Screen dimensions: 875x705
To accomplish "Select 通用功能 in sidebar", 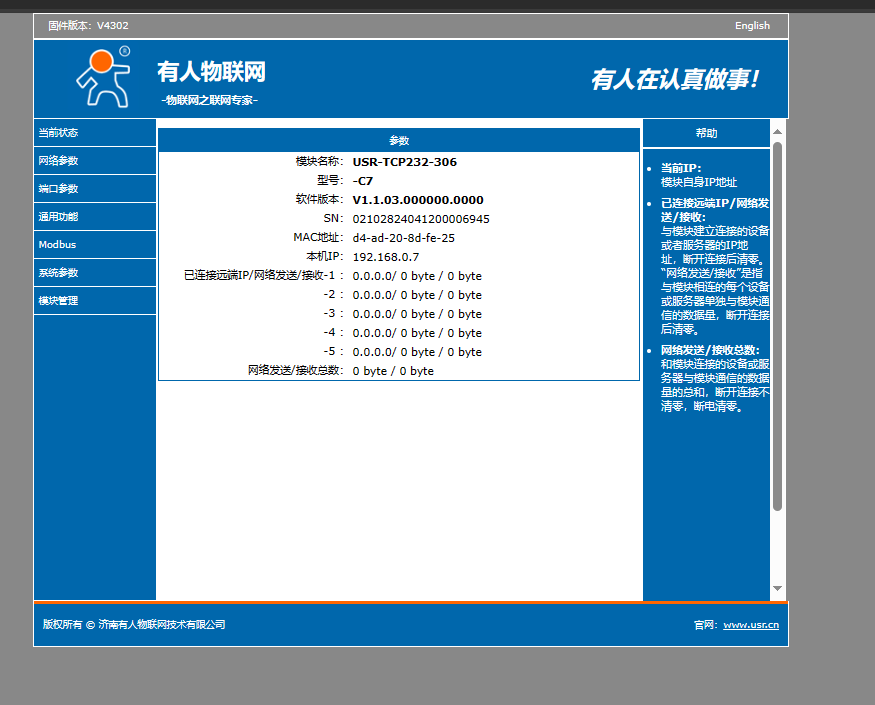I will [95, 217].
